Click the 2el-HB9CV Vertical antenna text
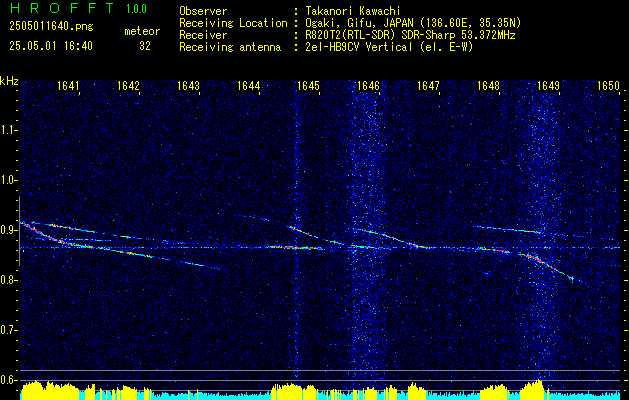The height and width of the screenshot is (400, 629). [389, 47]
